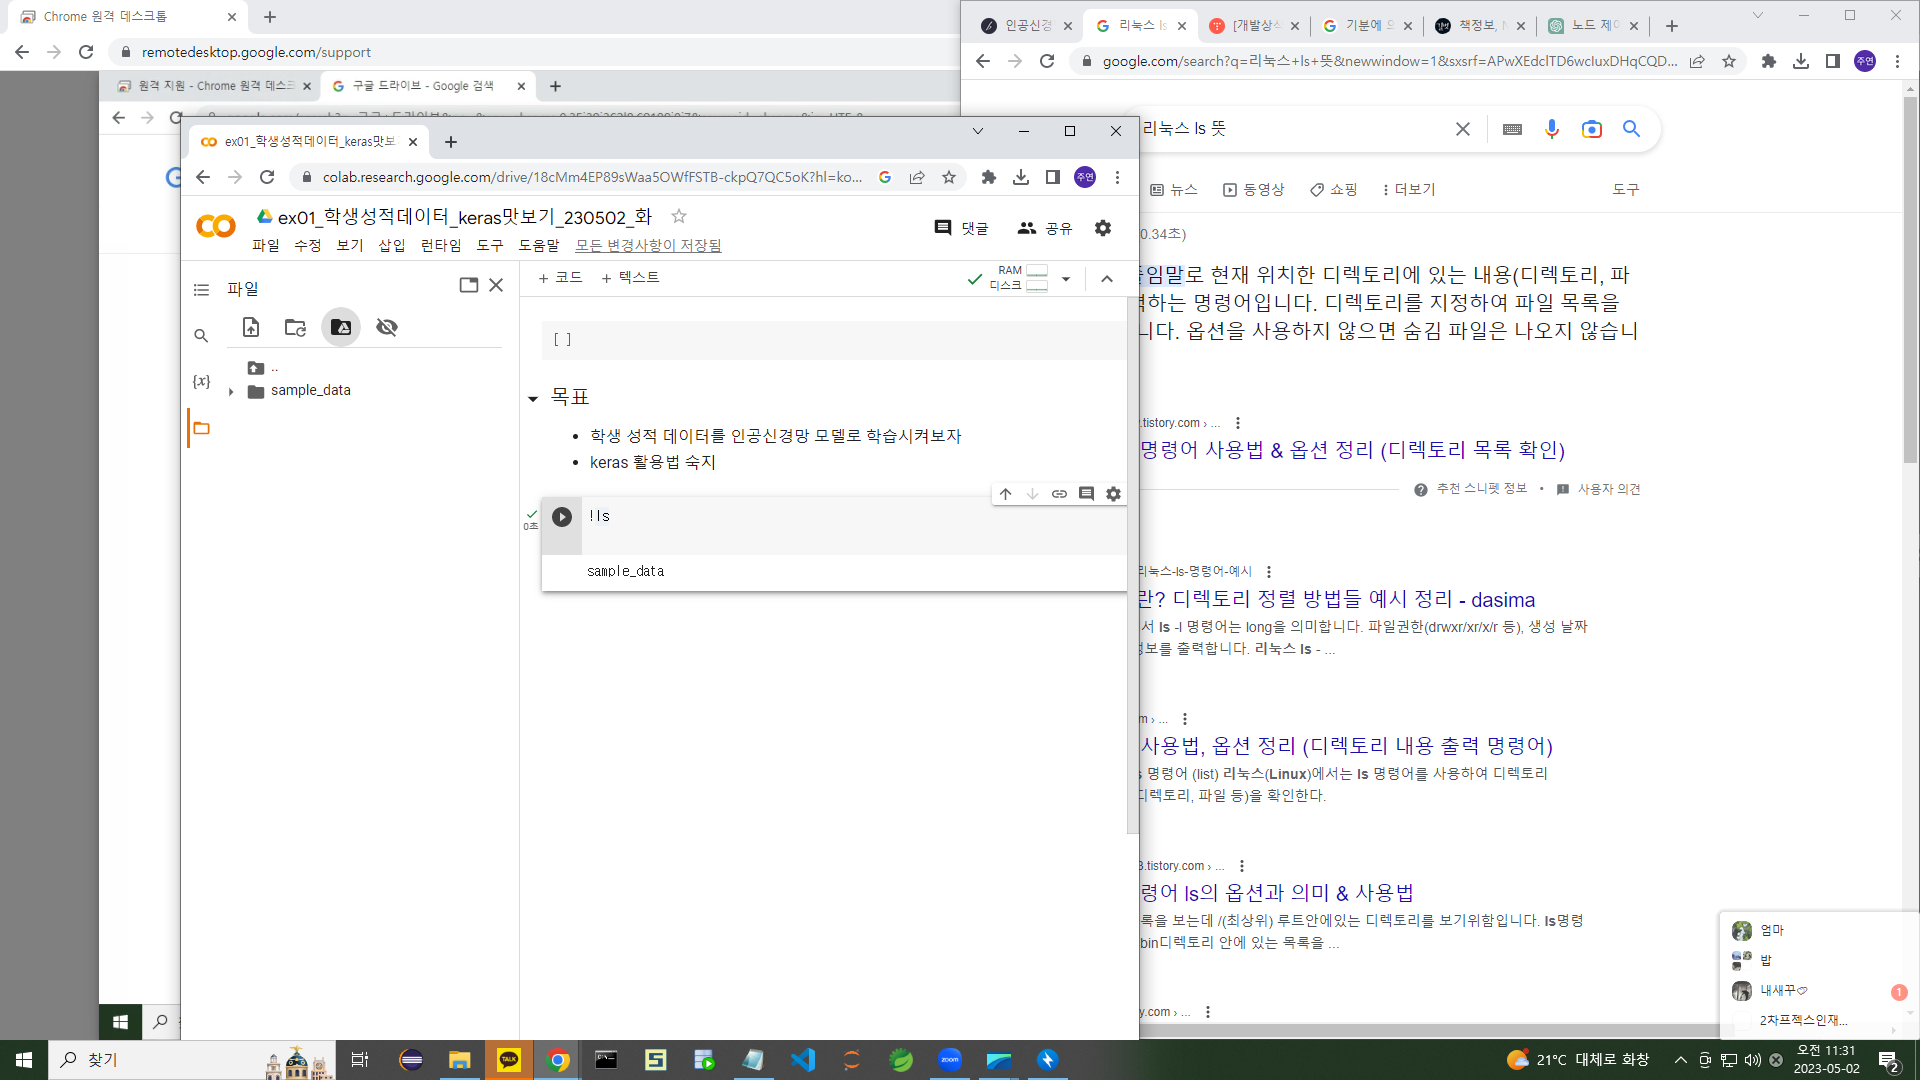Viewport: 1920px width, 1080px height.
Task: Click the upload file icon in Files panel
Action: pyautogui.click(x=251, y=327)
